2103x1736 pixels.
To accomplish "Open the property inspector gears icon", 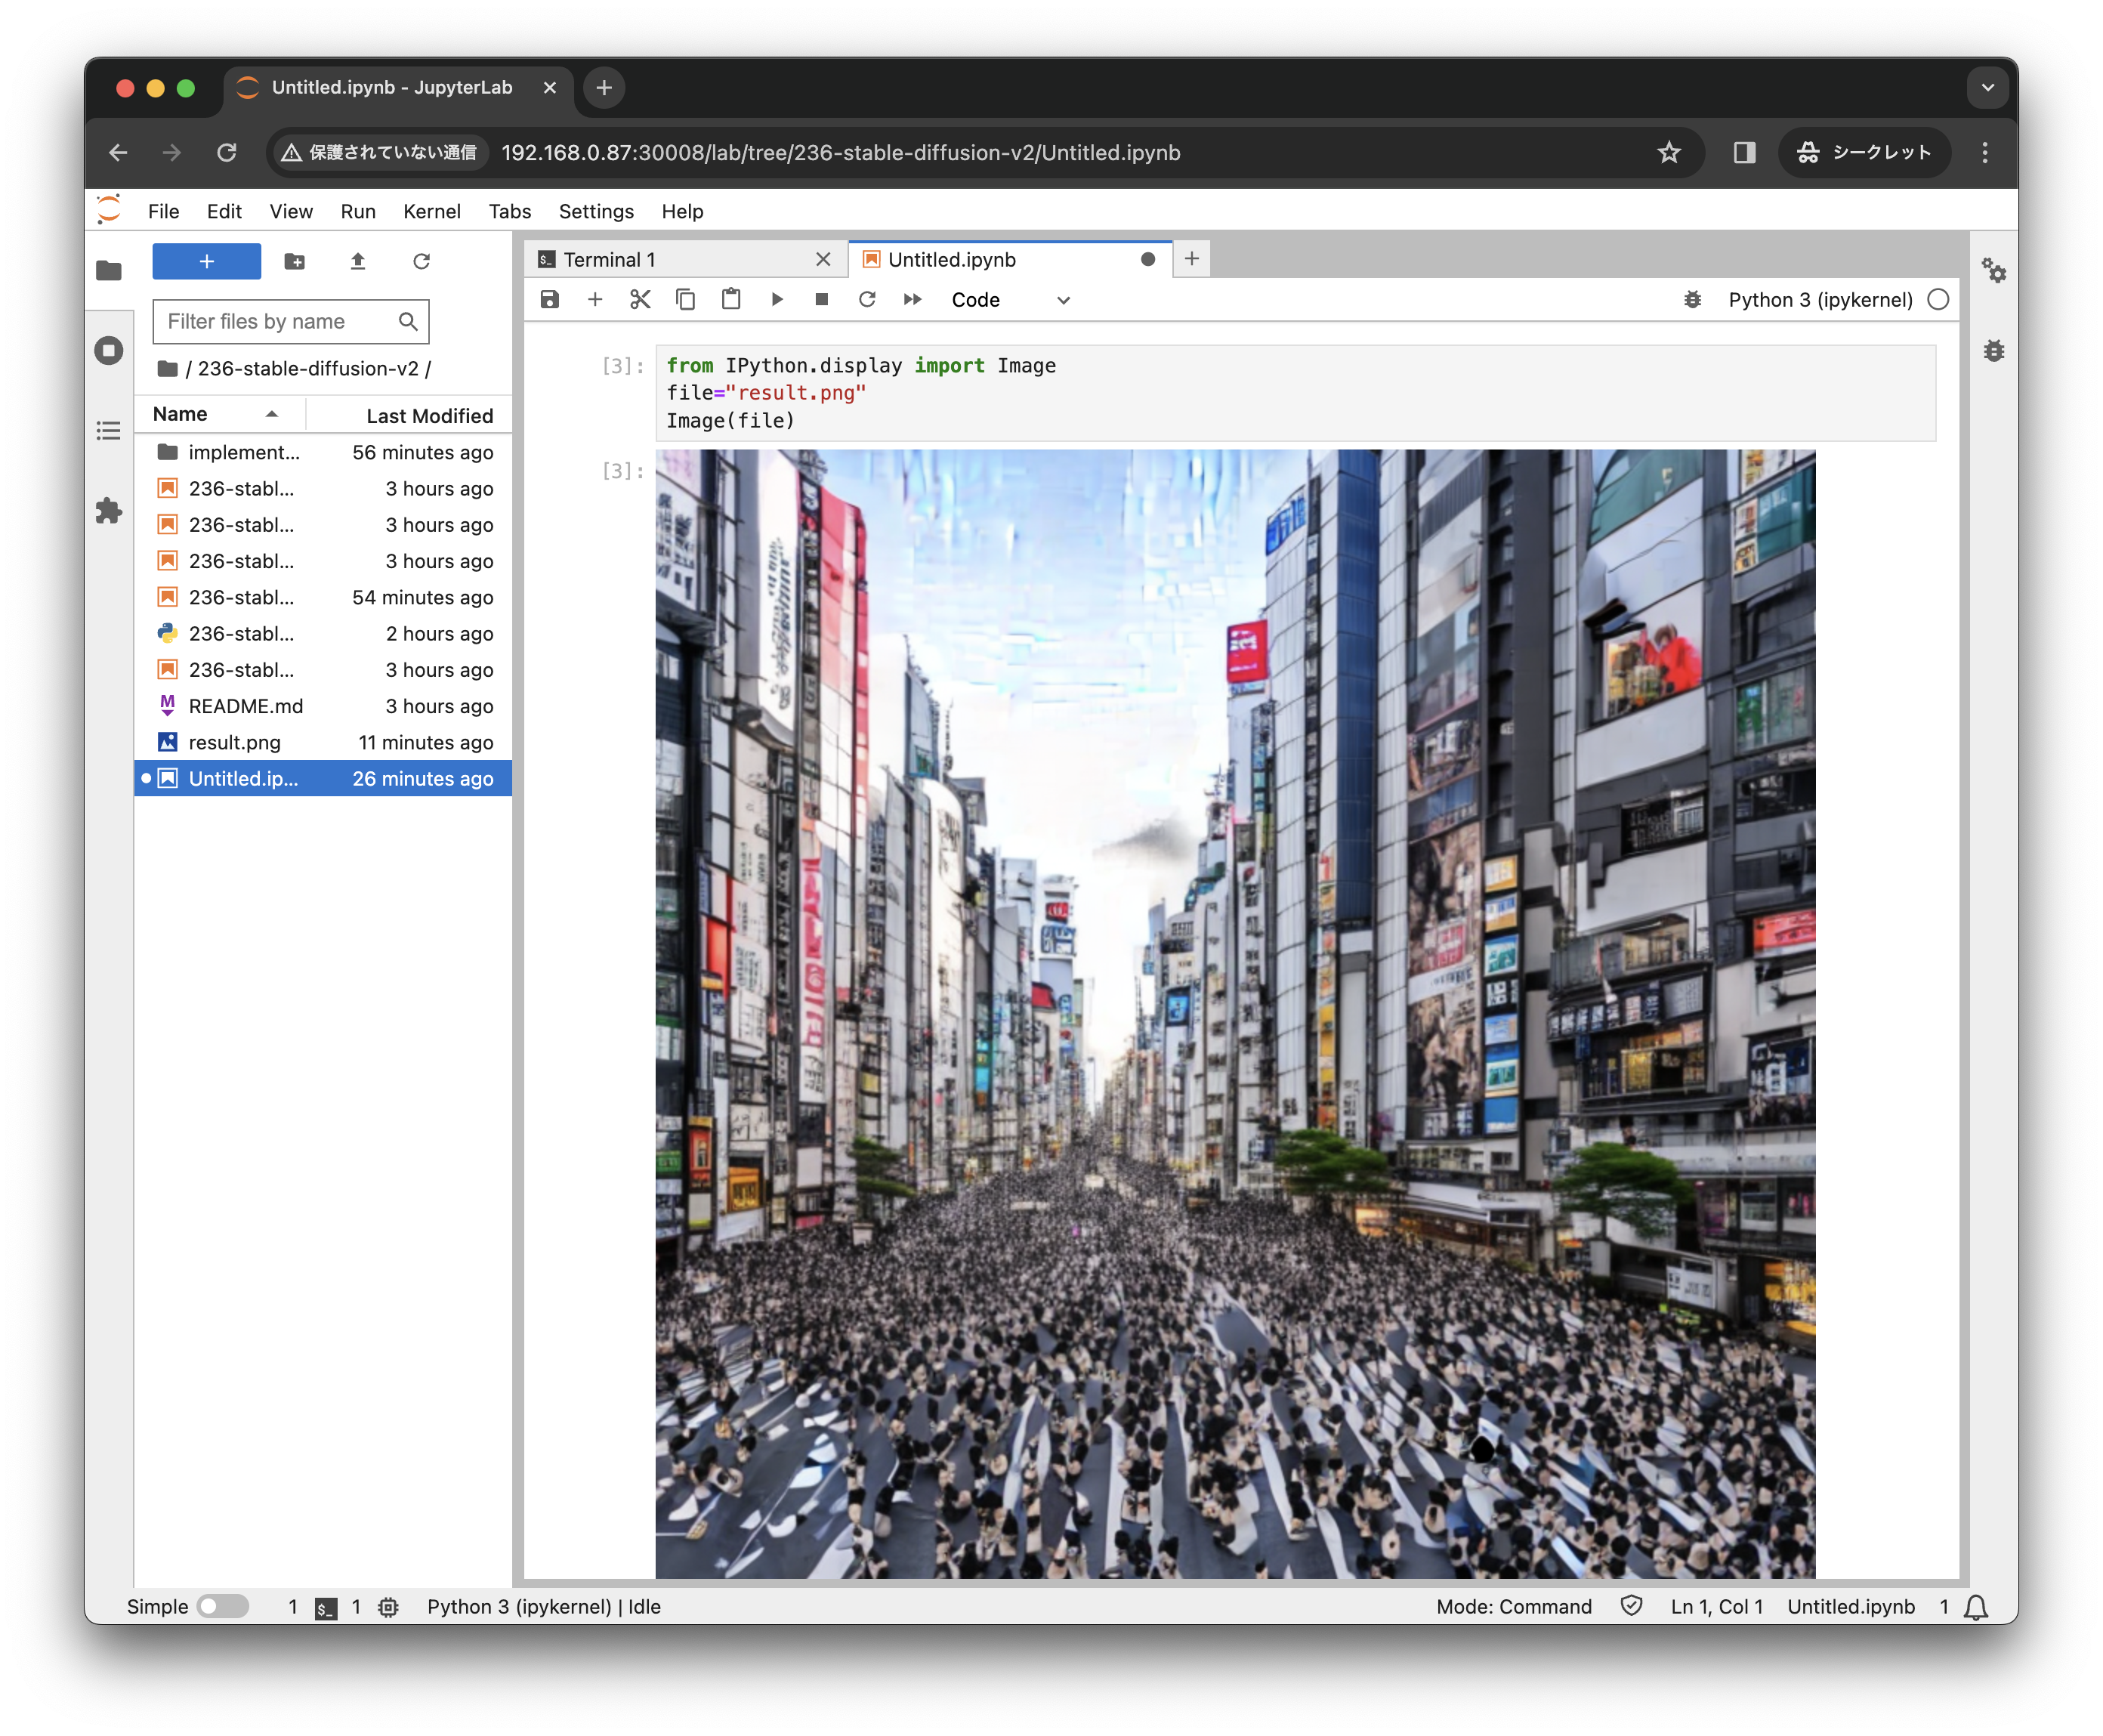I will 1993,270.
